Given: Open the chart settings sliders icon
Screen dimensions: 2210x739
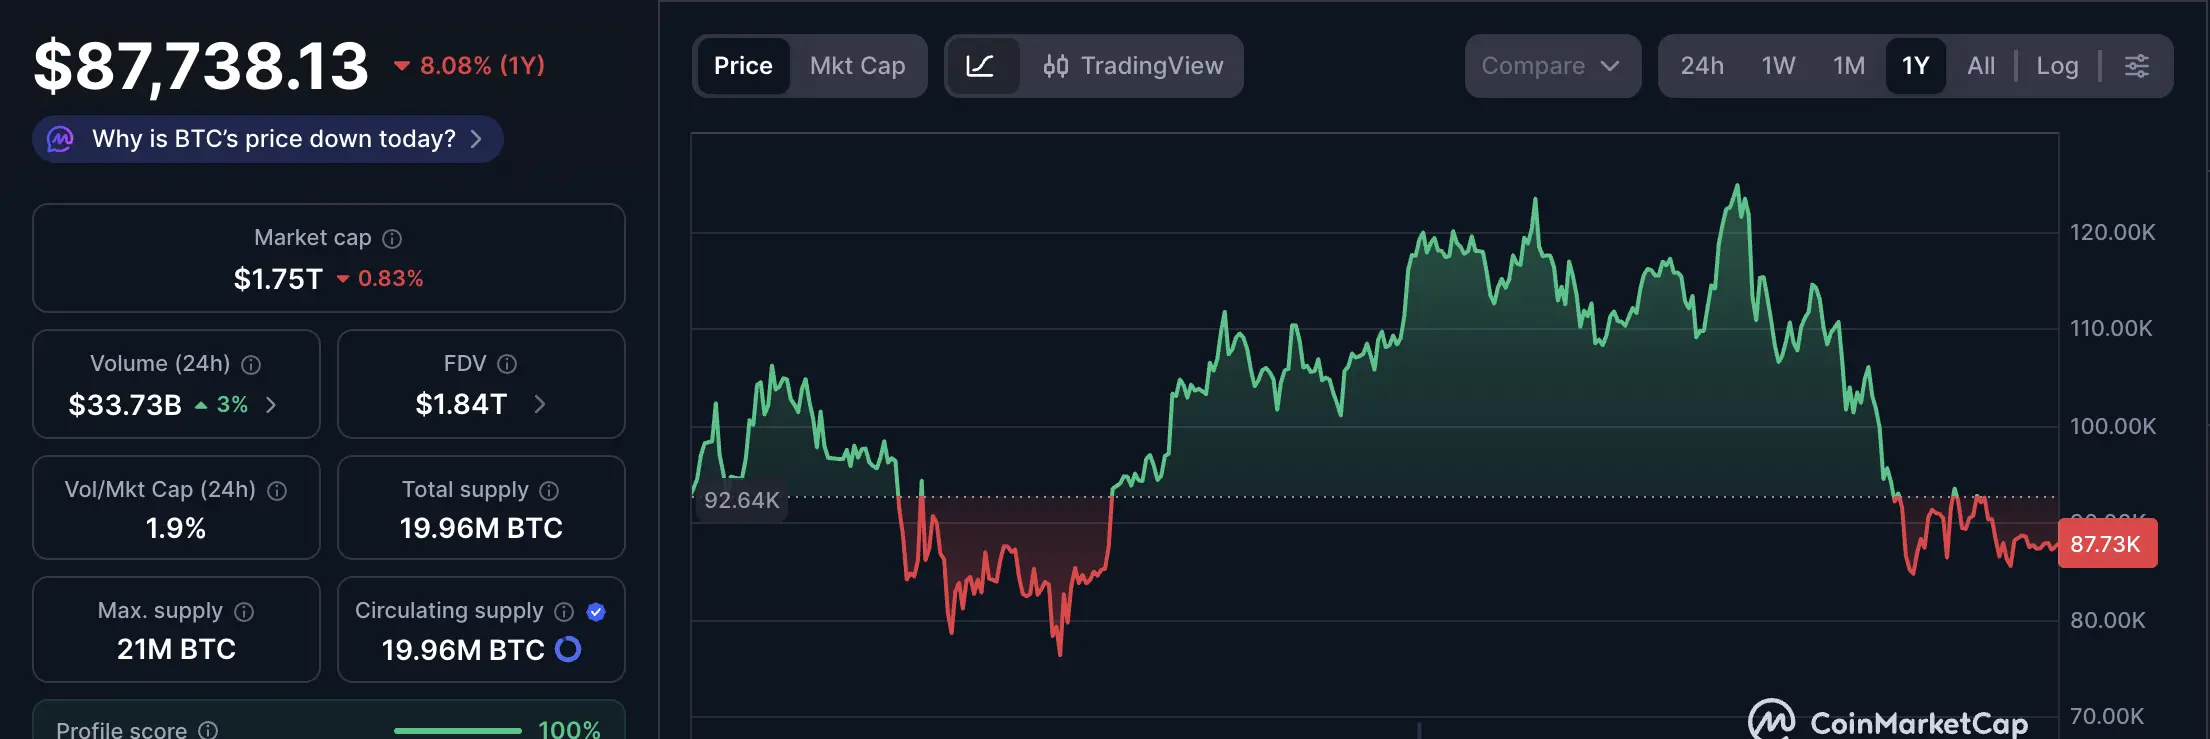Looking at the screenshot, I should click(x=2138, y=65).
